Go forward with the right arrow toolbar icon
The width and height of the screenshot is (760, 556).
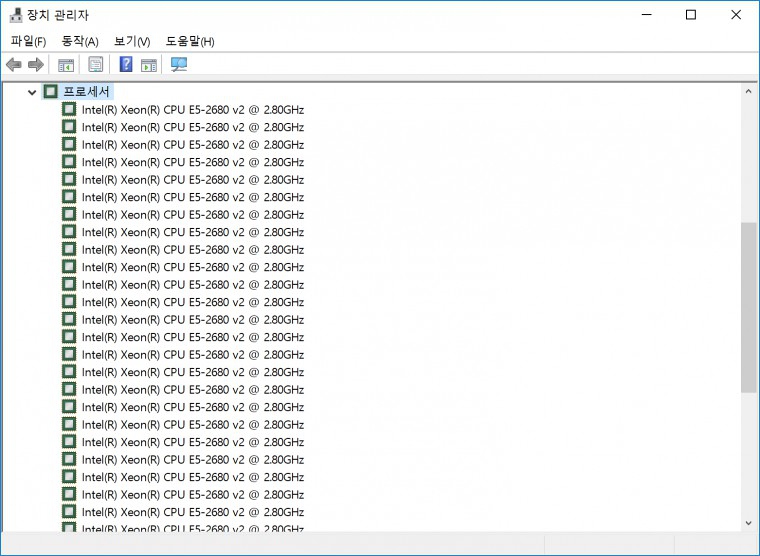pos(36,64)
